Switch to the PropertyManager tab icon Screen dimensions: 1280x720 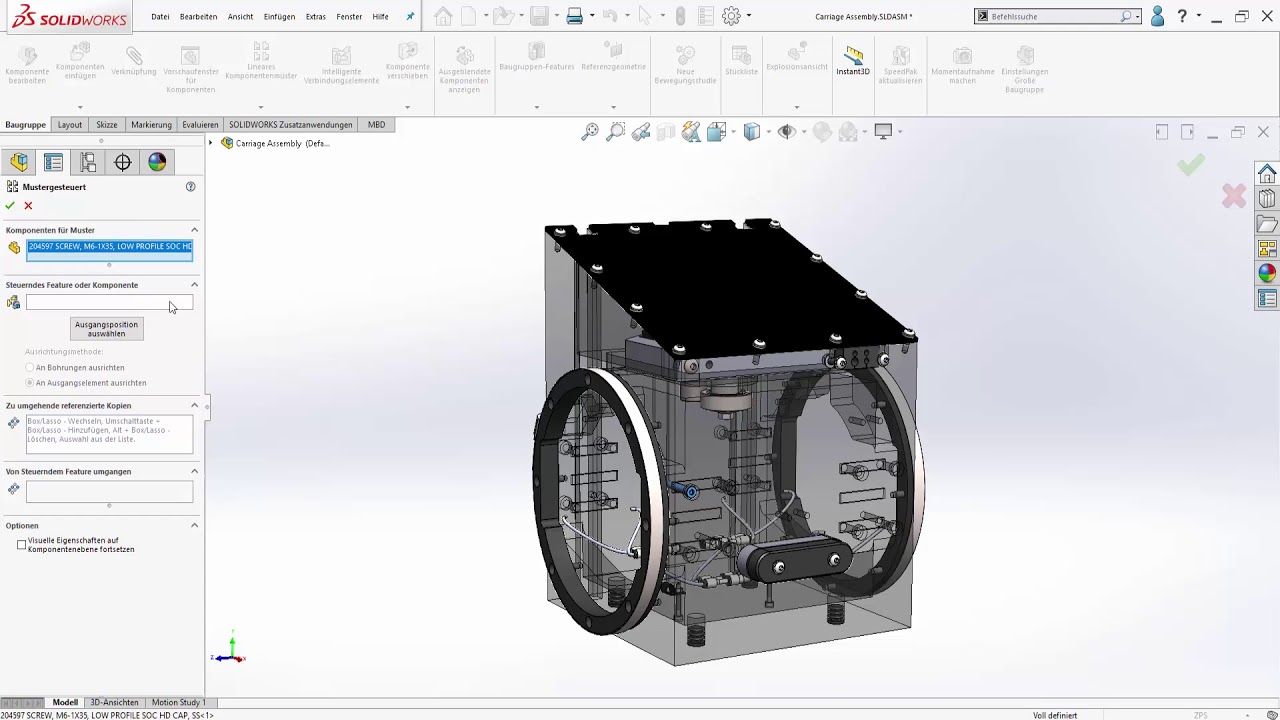pyautogui.click(x=53, y=162)
